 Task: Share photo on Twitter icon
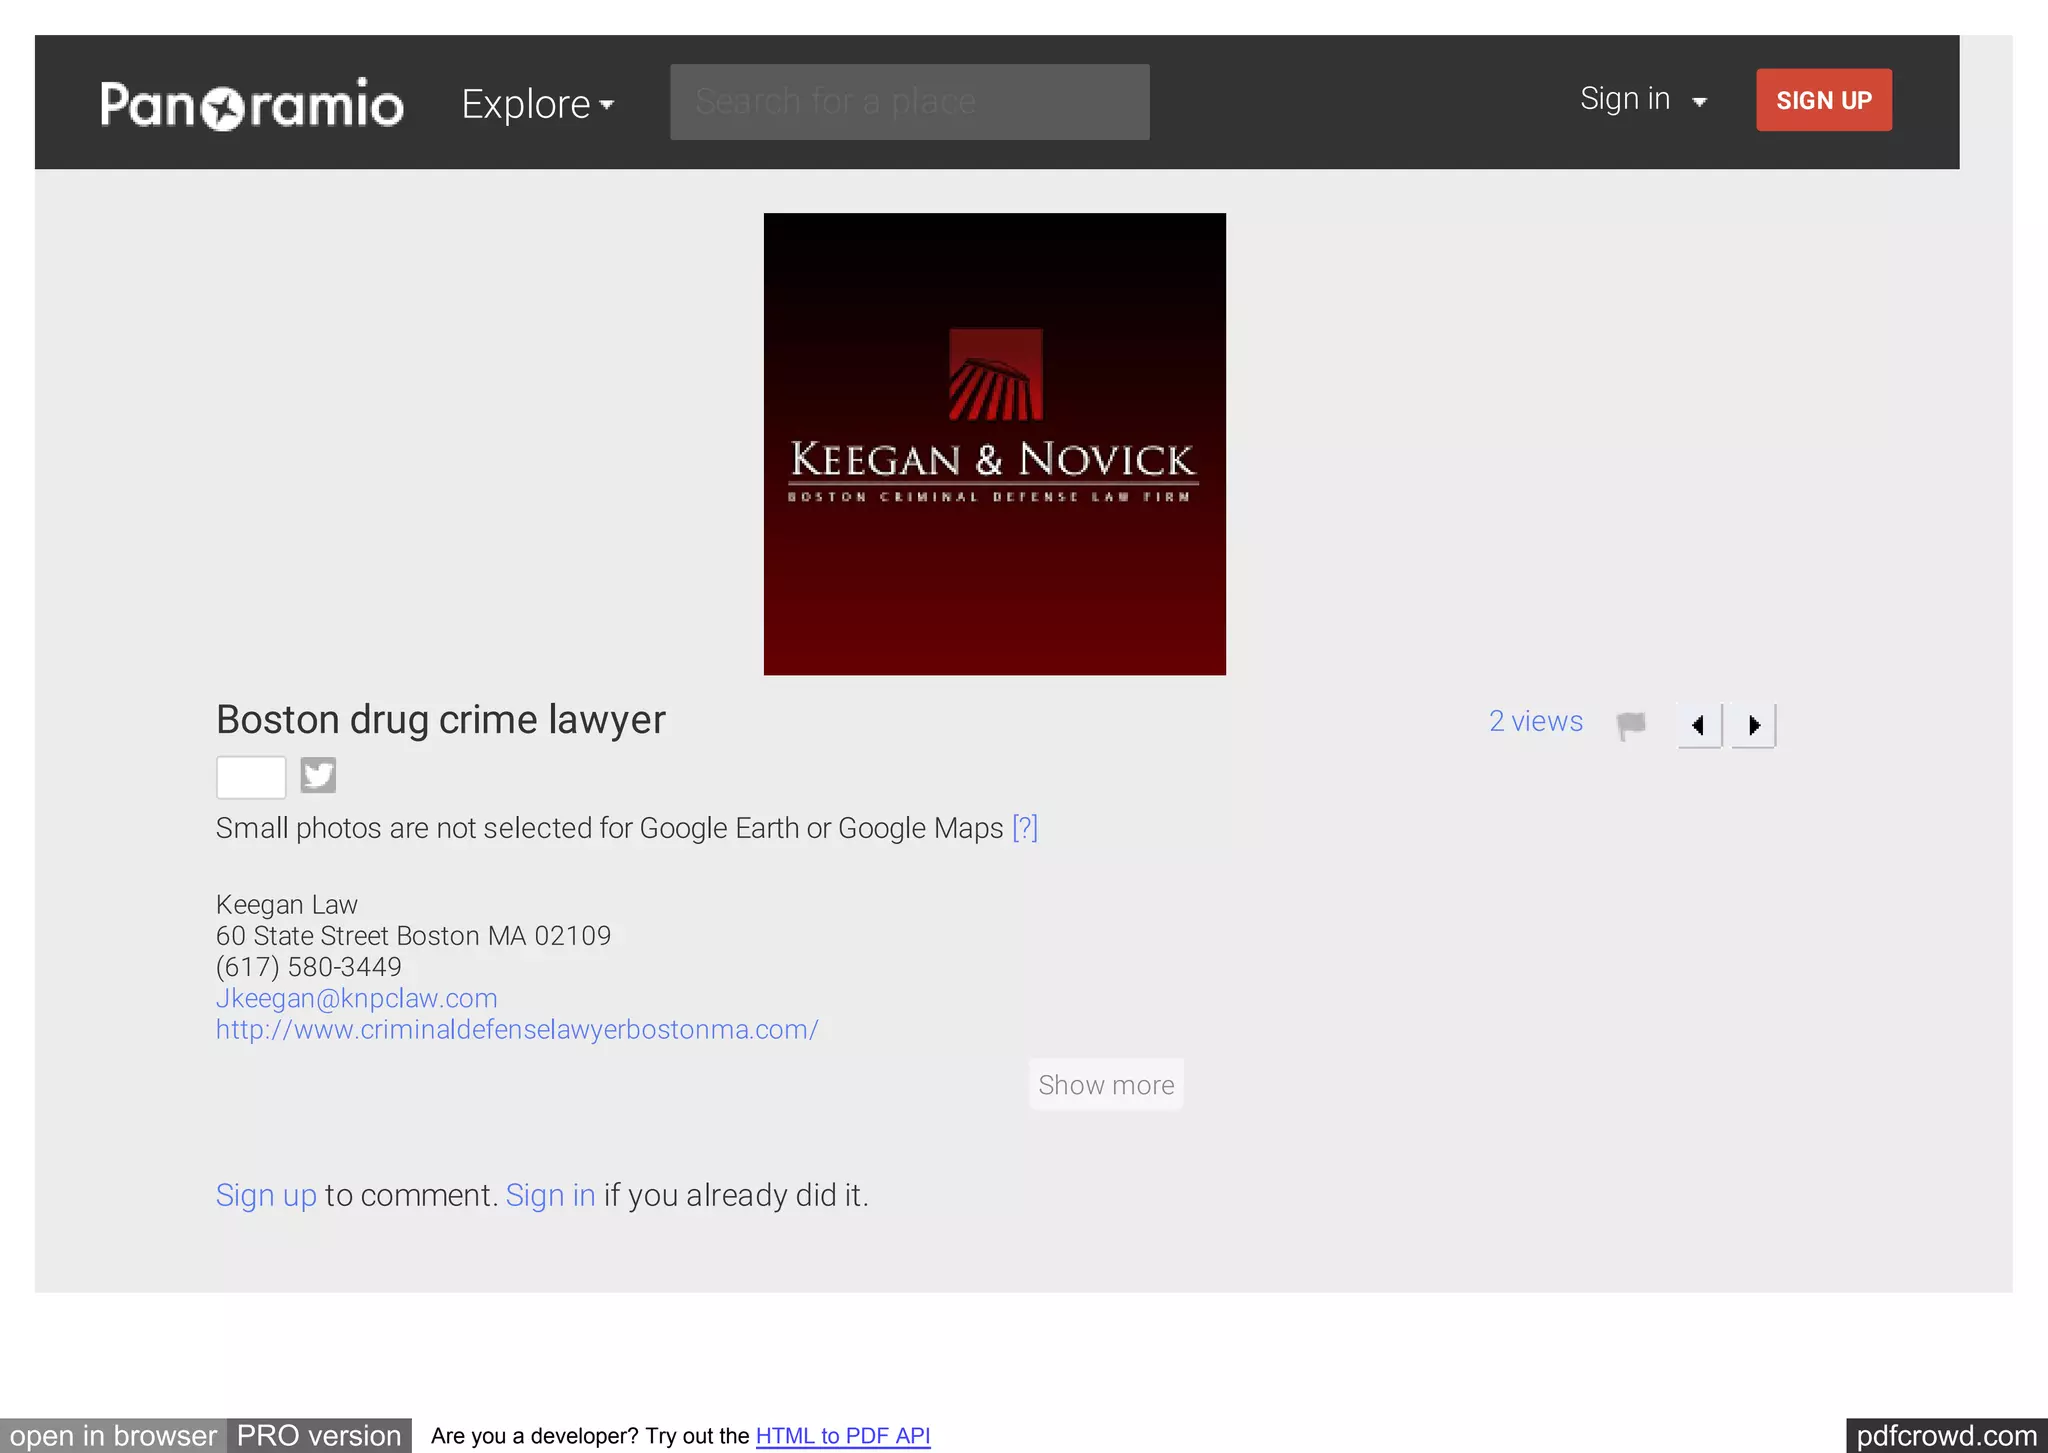[318, 776]
